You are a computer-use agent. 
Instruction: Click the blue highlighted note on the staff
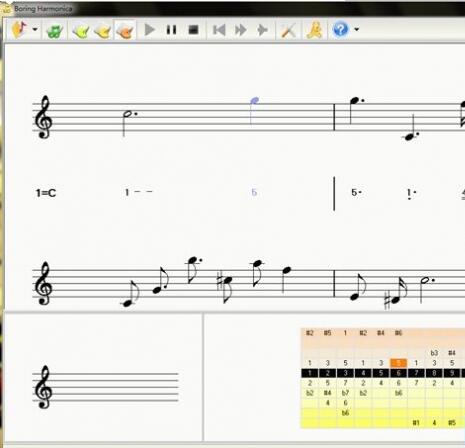click(254, 101)
